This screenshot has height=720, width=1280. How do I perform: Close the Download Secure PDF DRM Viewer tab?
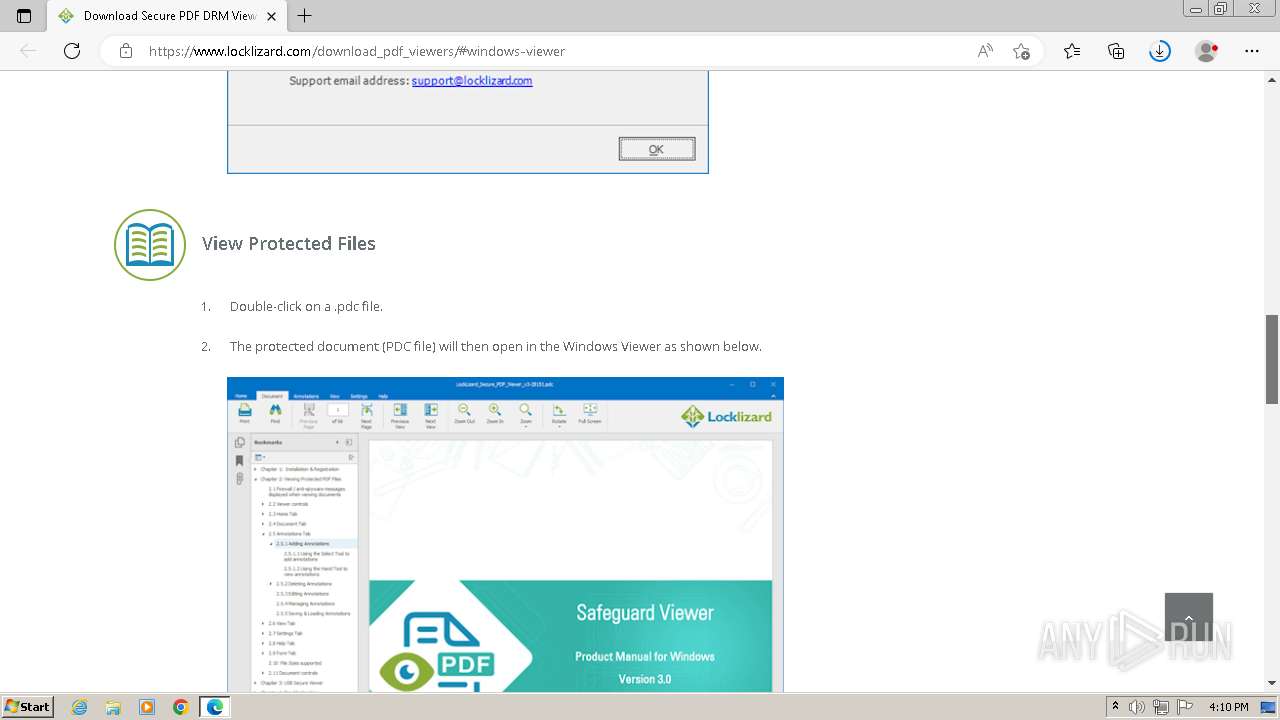[272, 16]
